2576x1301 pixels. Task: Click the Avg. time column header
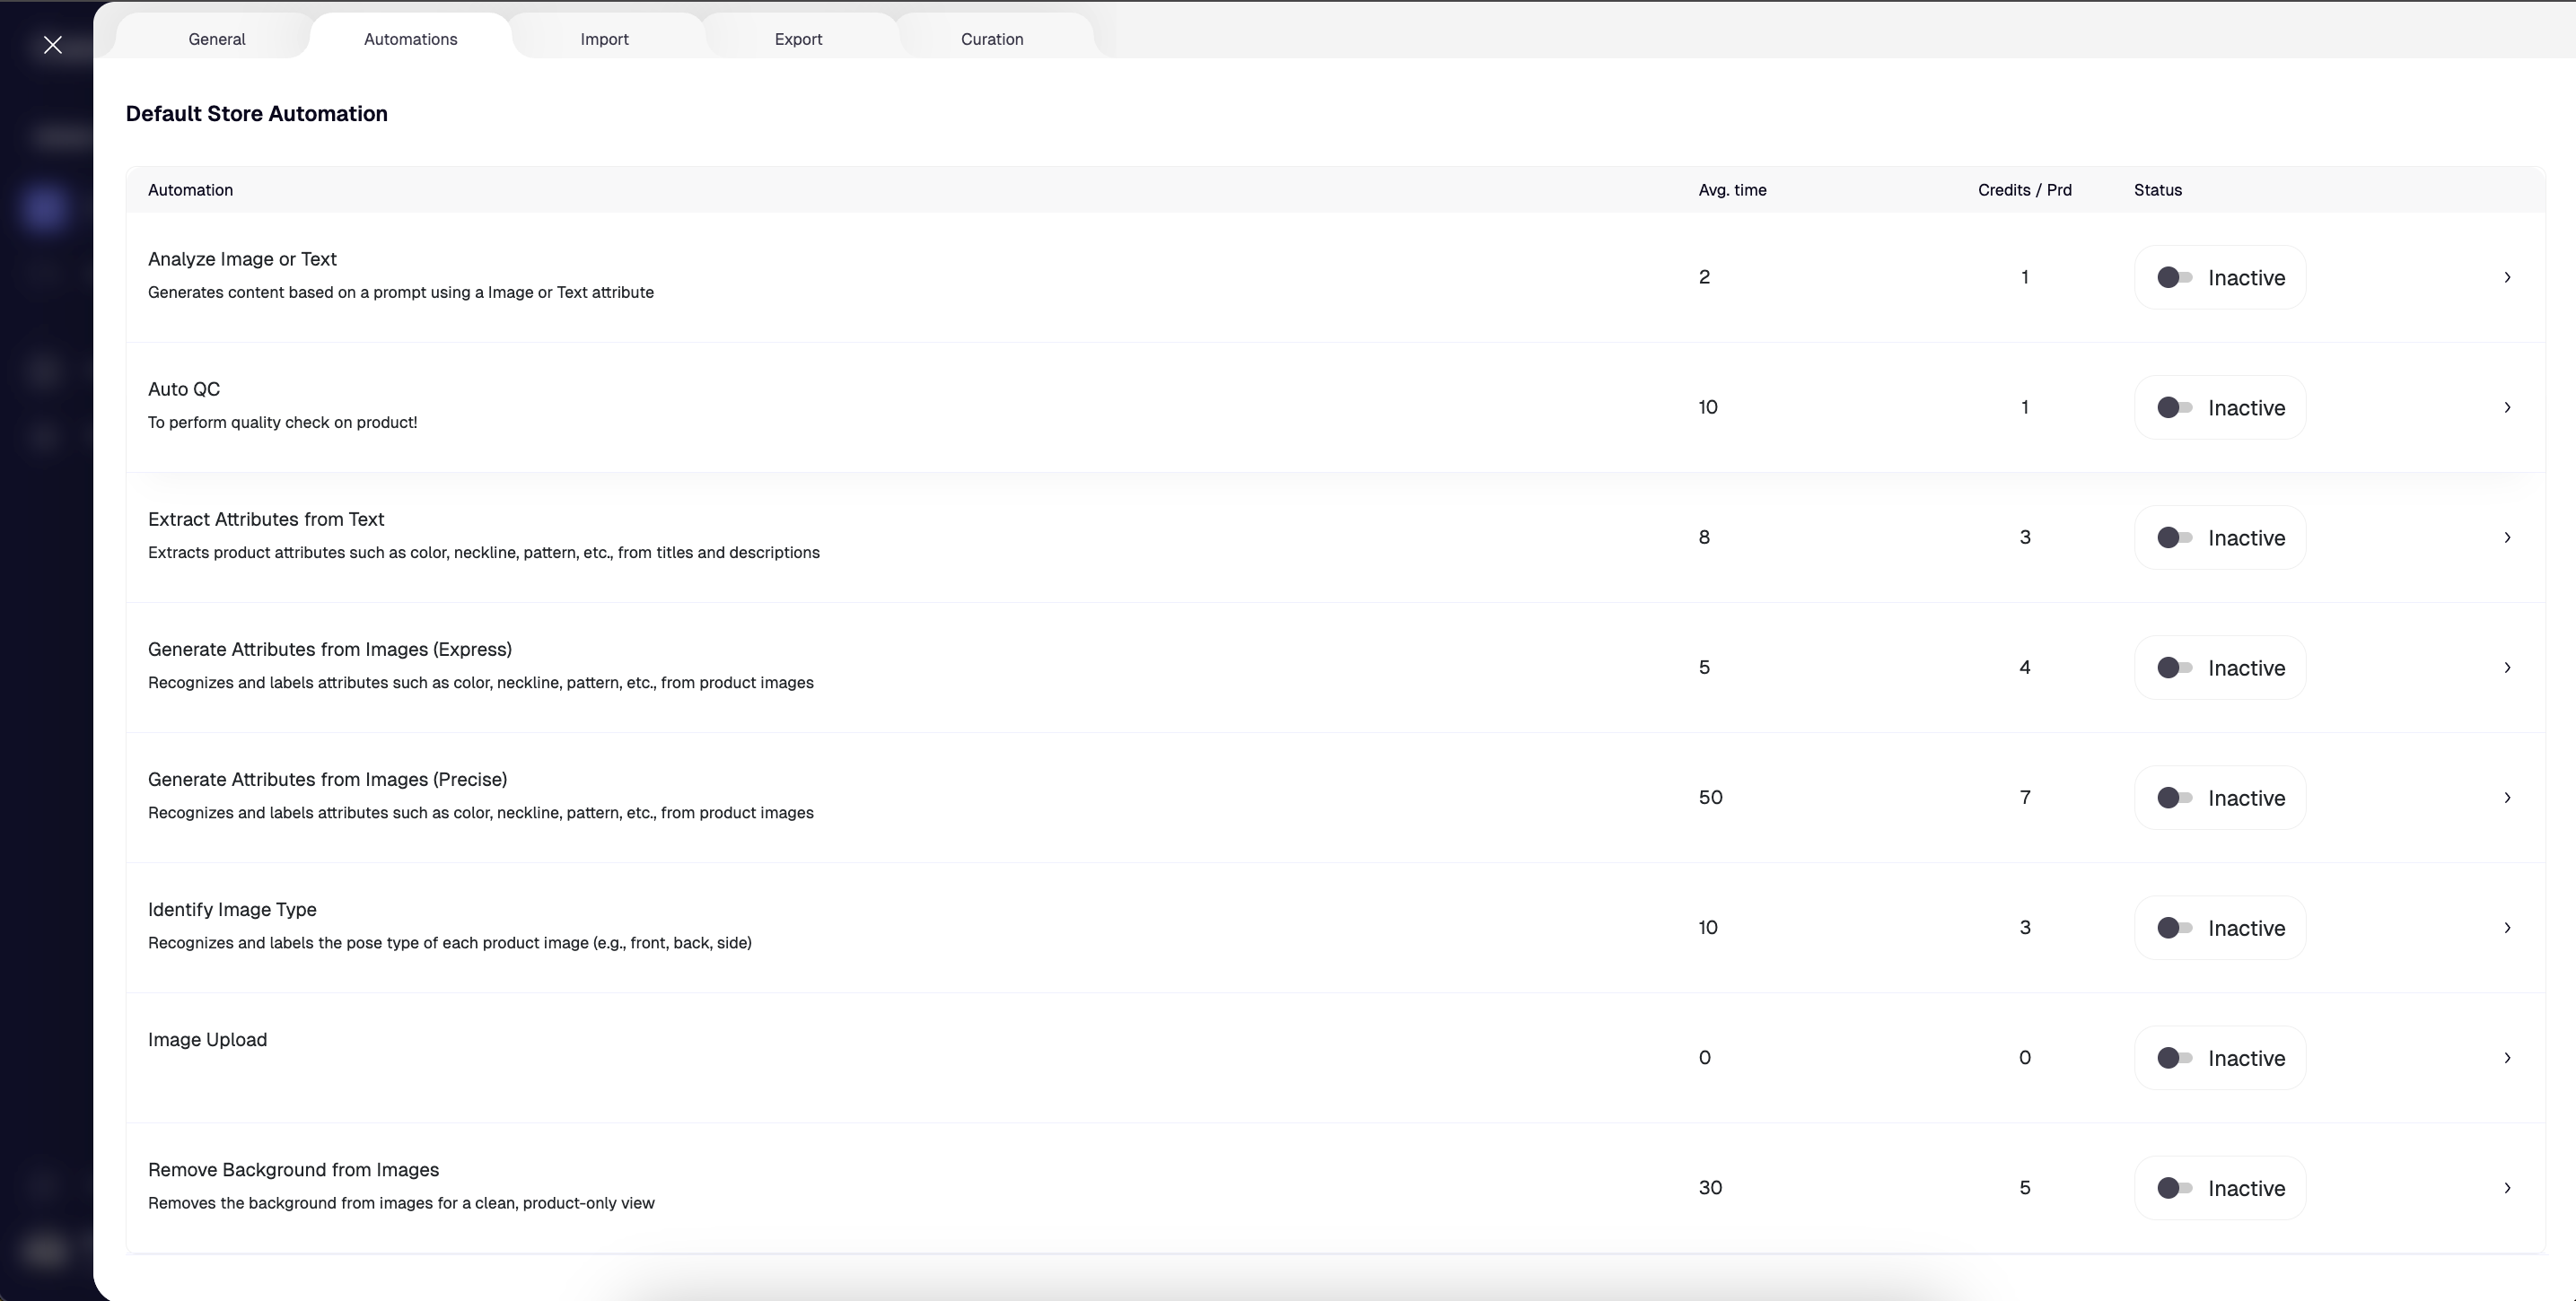tap(1731, 190)
